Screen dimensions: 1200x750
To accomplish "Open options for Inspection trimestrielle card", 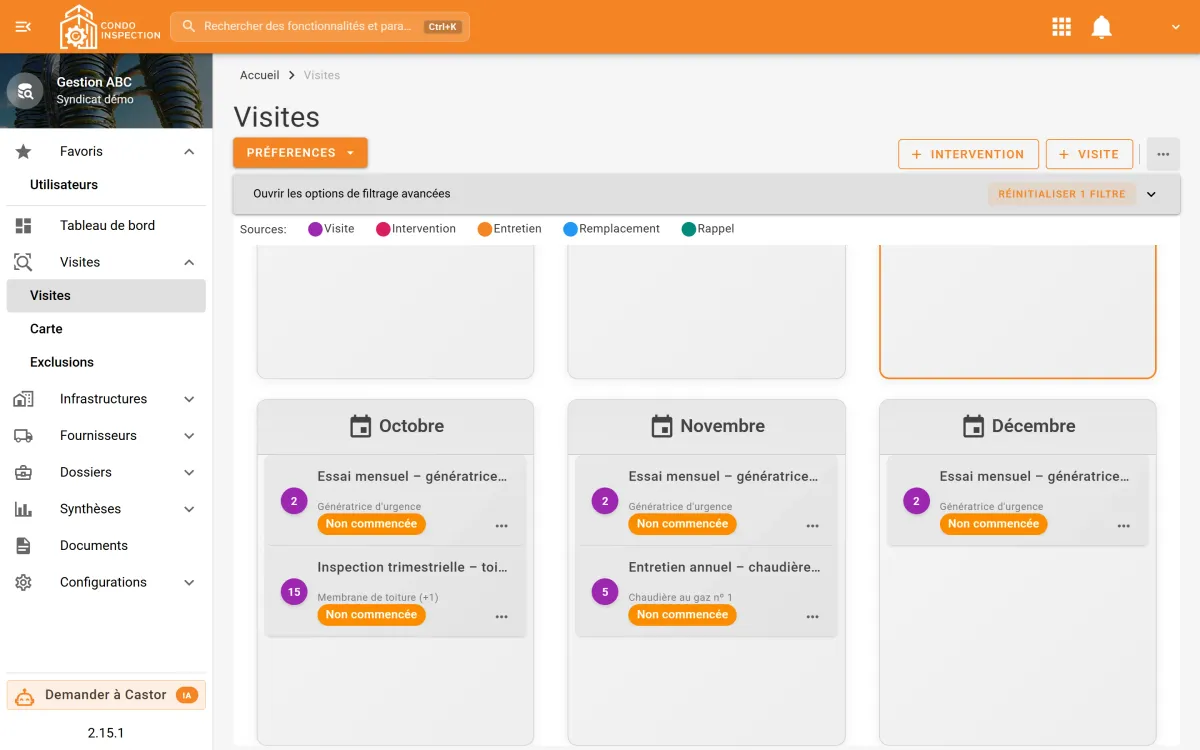I will (502, 617).
